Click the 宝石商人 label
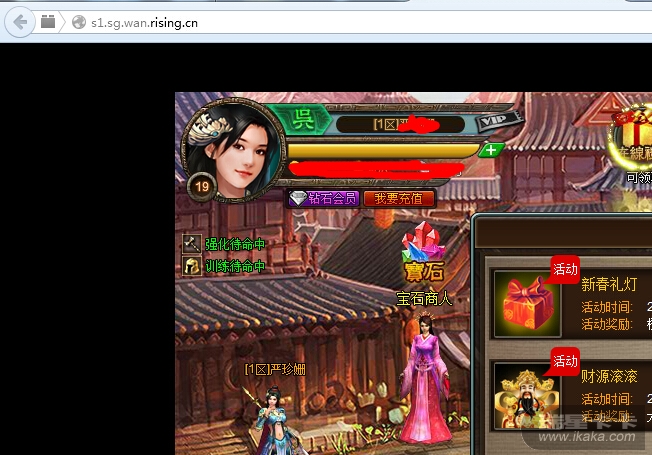Viewport: 652px width, 455px height. [424, 298]
